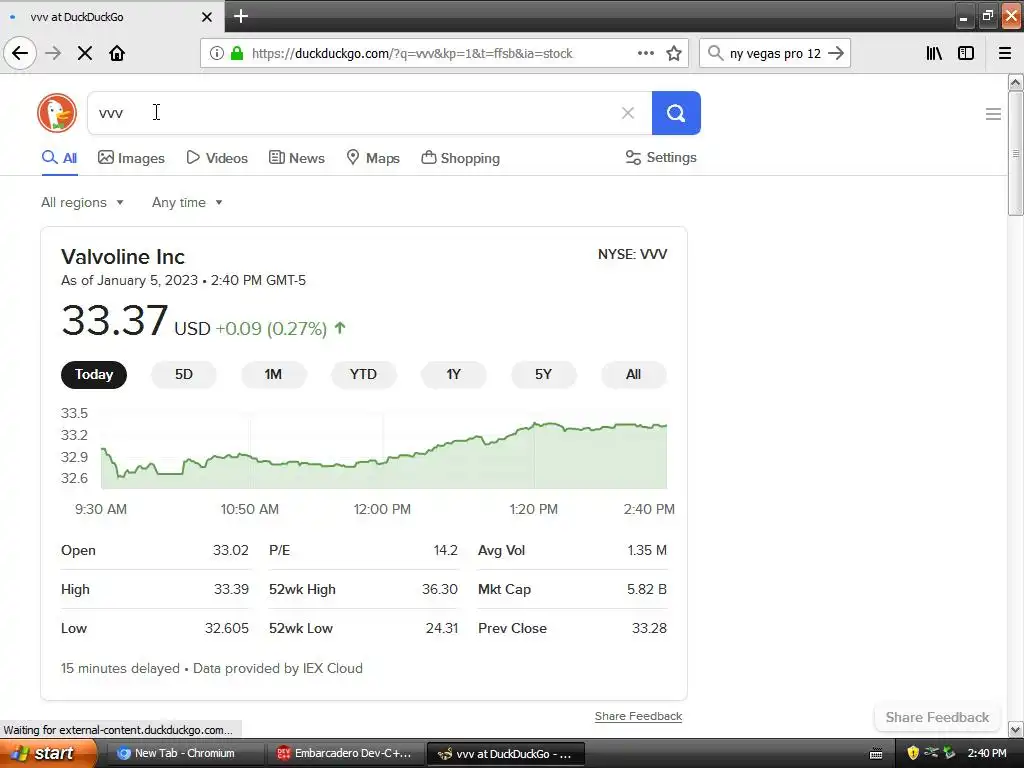Select the Today chart range

click(94, 374)
